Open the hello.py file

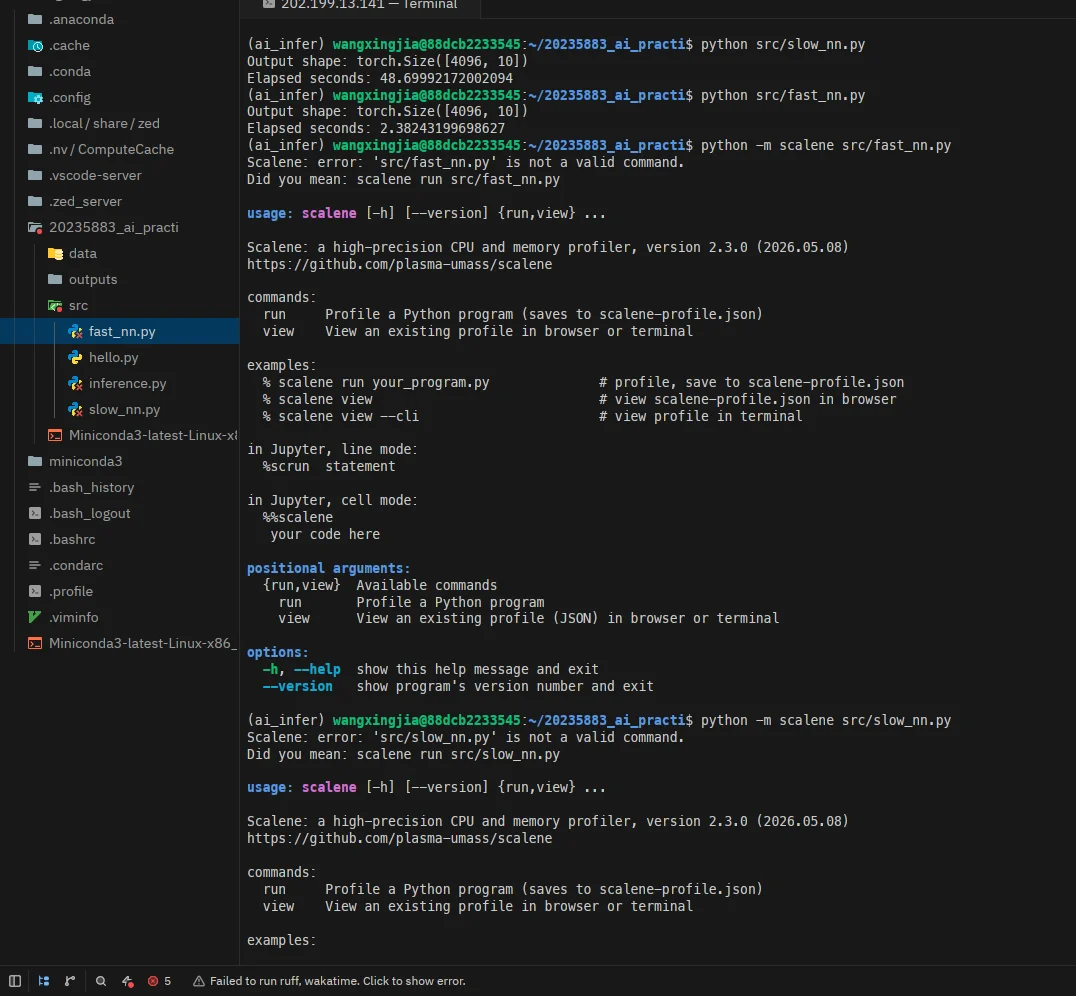[x=119, y=358]
